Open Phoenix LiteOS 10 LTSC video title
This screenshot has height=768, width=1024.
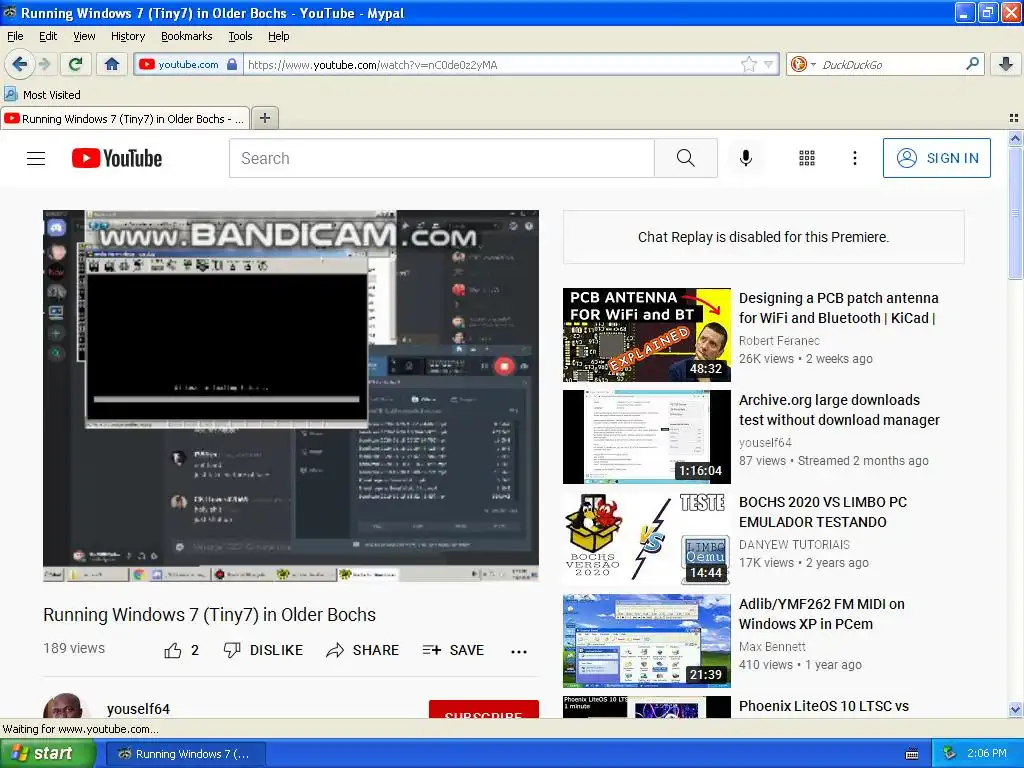coord(824,706)
